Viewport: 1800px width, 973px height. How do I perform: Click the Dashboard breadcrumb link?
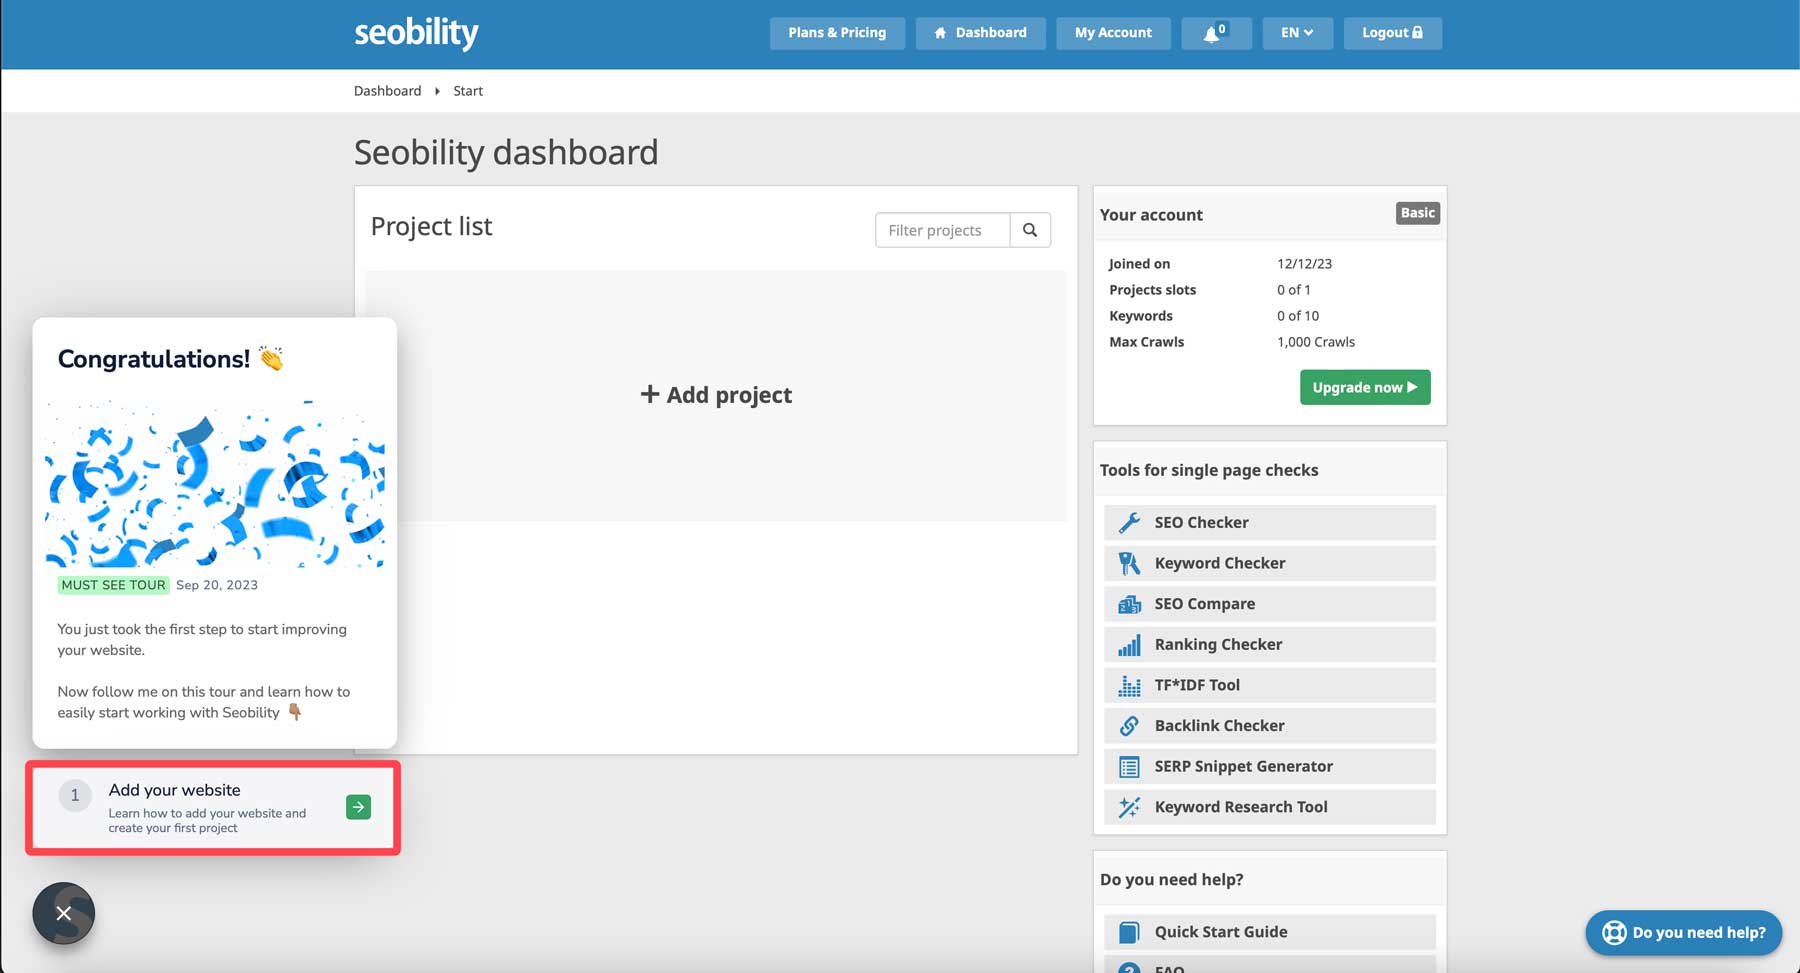point(387,91)
